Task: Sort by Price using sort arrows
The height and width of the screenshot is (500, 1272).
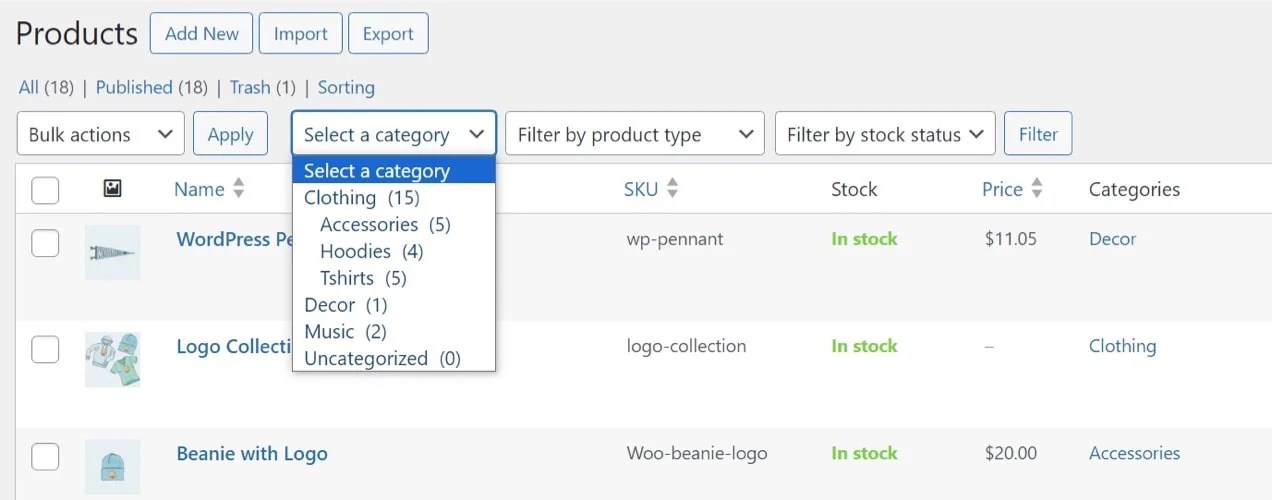Action: click(x=1037, y=188)
